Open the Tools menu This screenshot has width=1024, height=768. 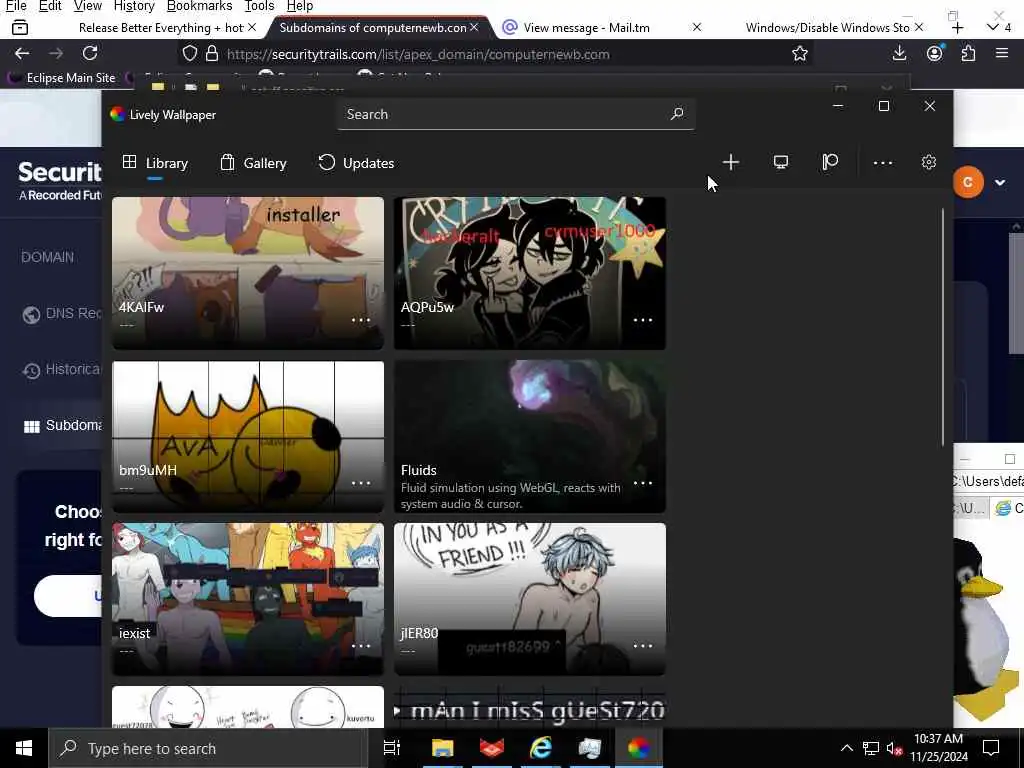coord(259,6)
